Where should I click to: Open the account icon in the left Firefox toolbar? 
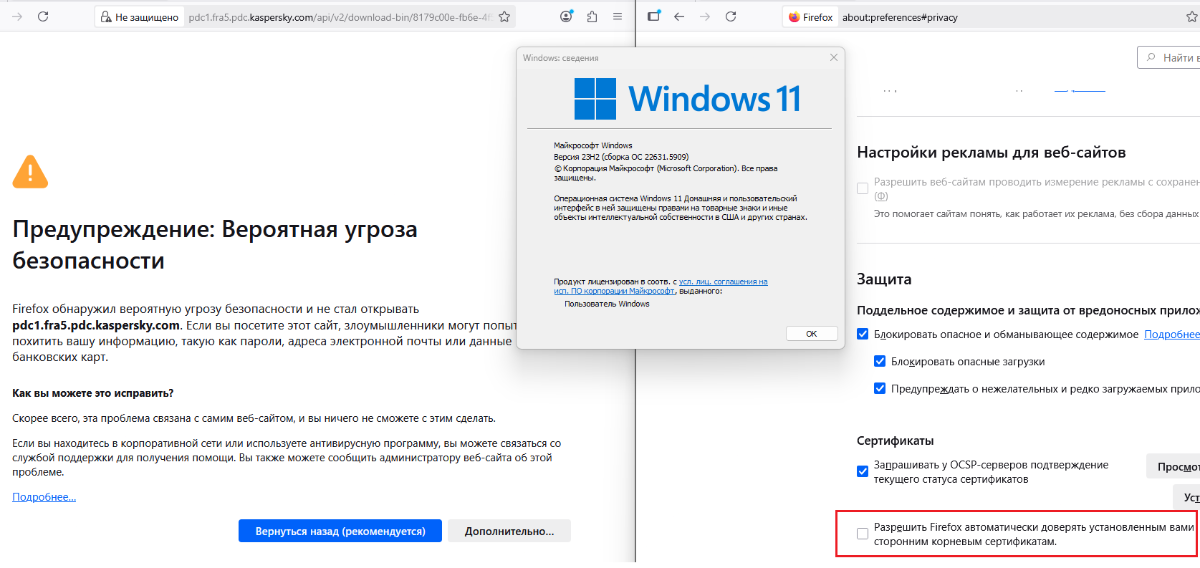pos(567,17)
